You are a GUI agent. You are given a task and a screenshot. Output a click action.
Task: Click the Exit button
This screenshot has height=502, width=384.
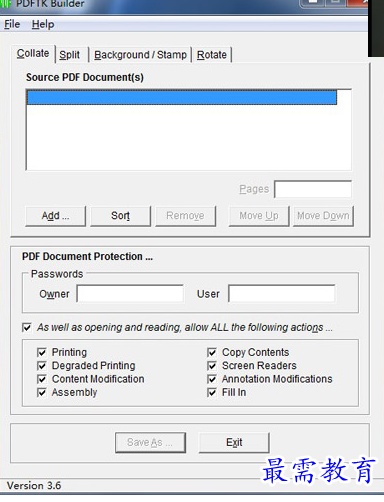(234, 442)
